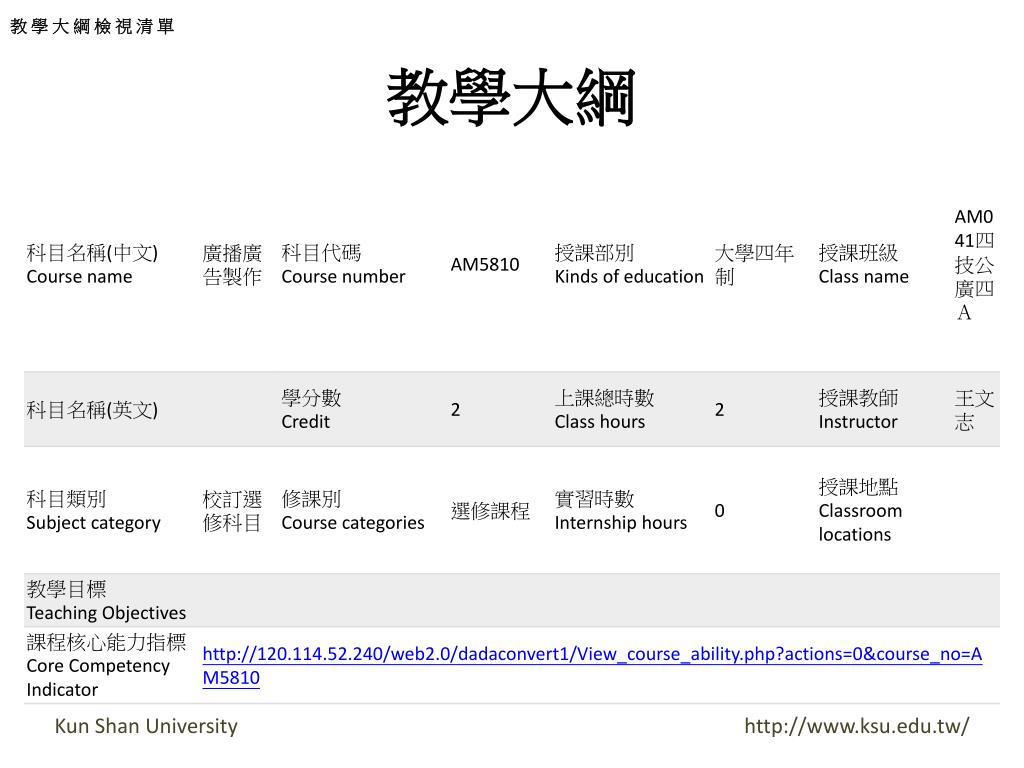Viewport: 1024px width, 768px height.
Task: Click the Core Competency Indicator label
Action: click(x=106, y=666)
